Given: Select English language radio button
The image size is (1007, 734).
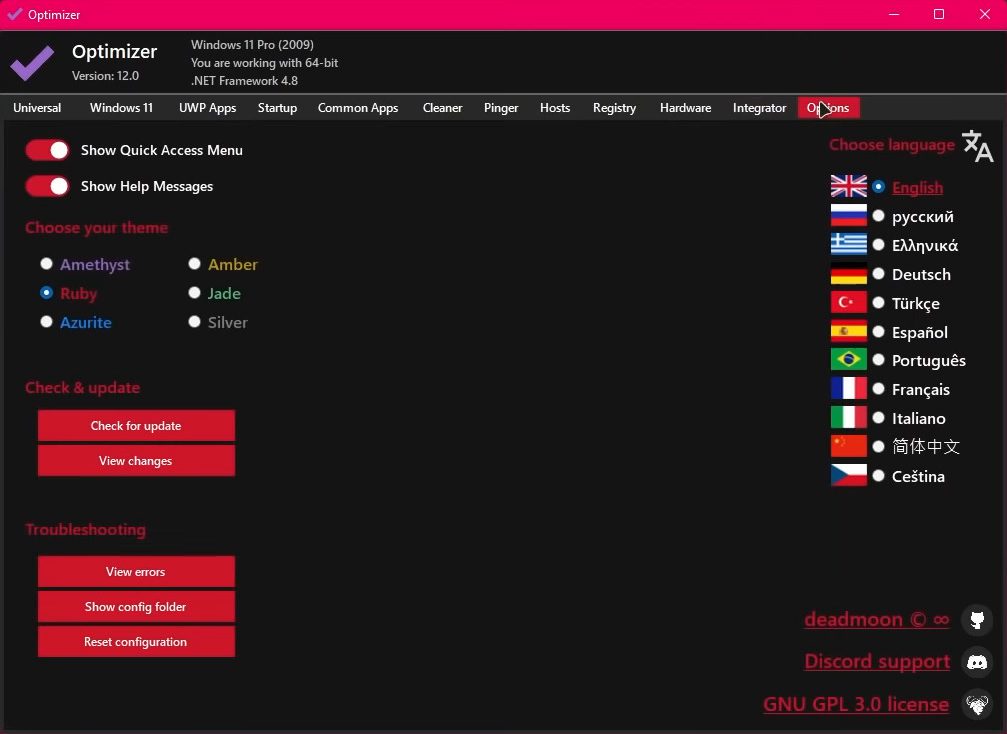Looking at the screenshot, I should coord(879,187).
